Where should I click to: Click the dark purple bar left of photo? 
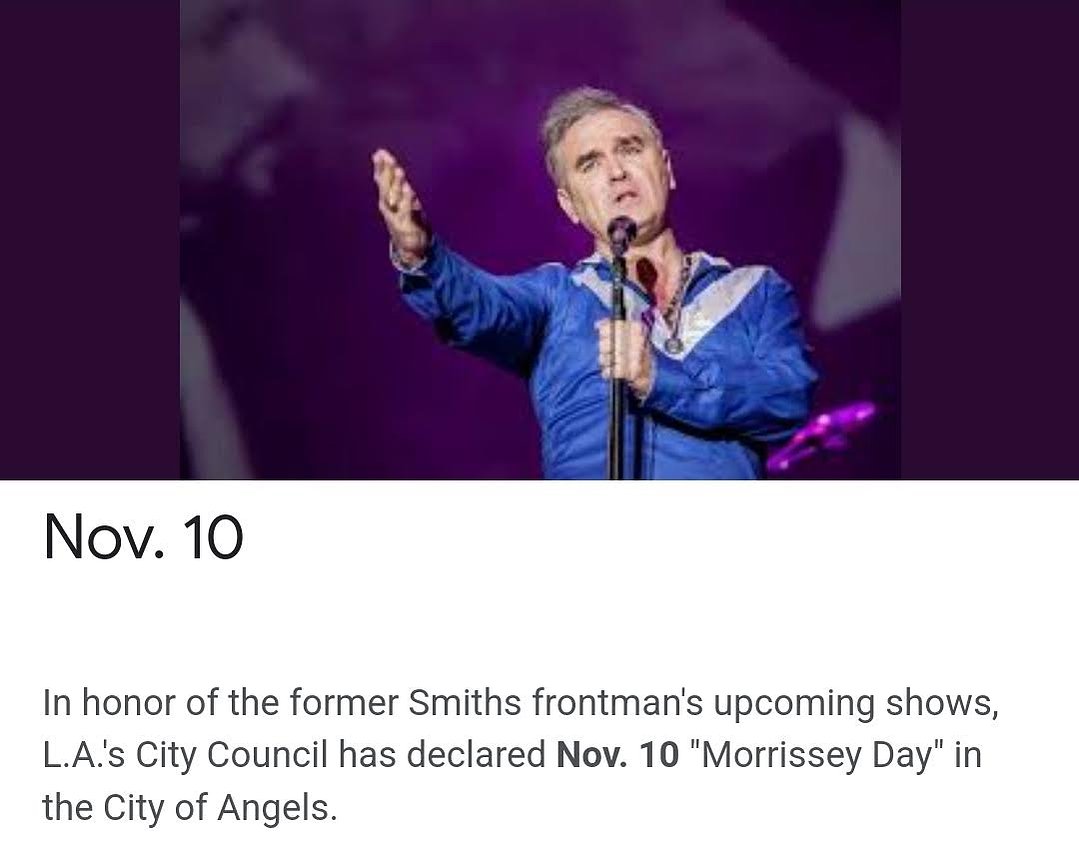[90, 239]
